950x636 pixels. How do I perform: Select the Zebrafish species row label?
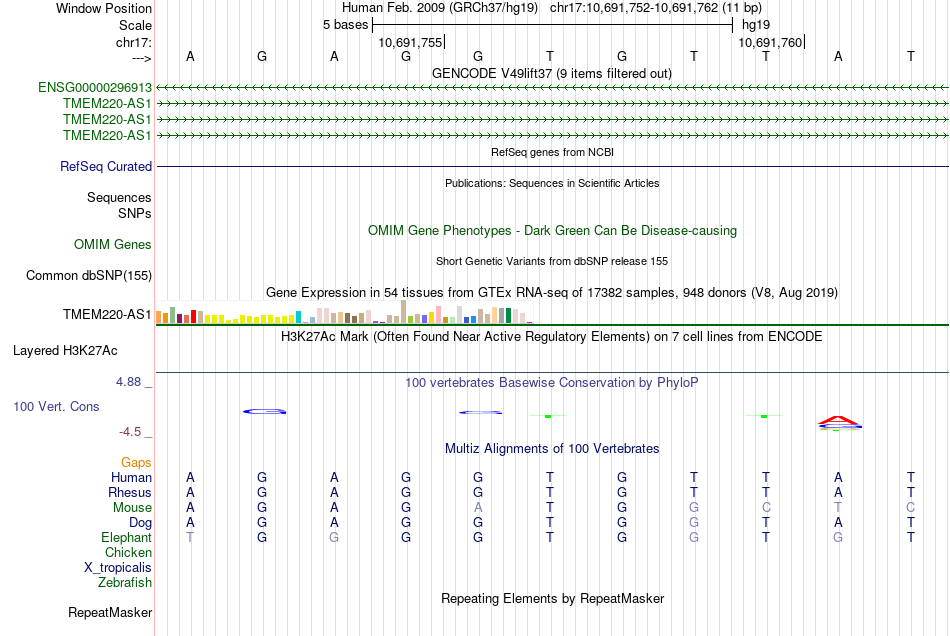(x=125, y=583)
